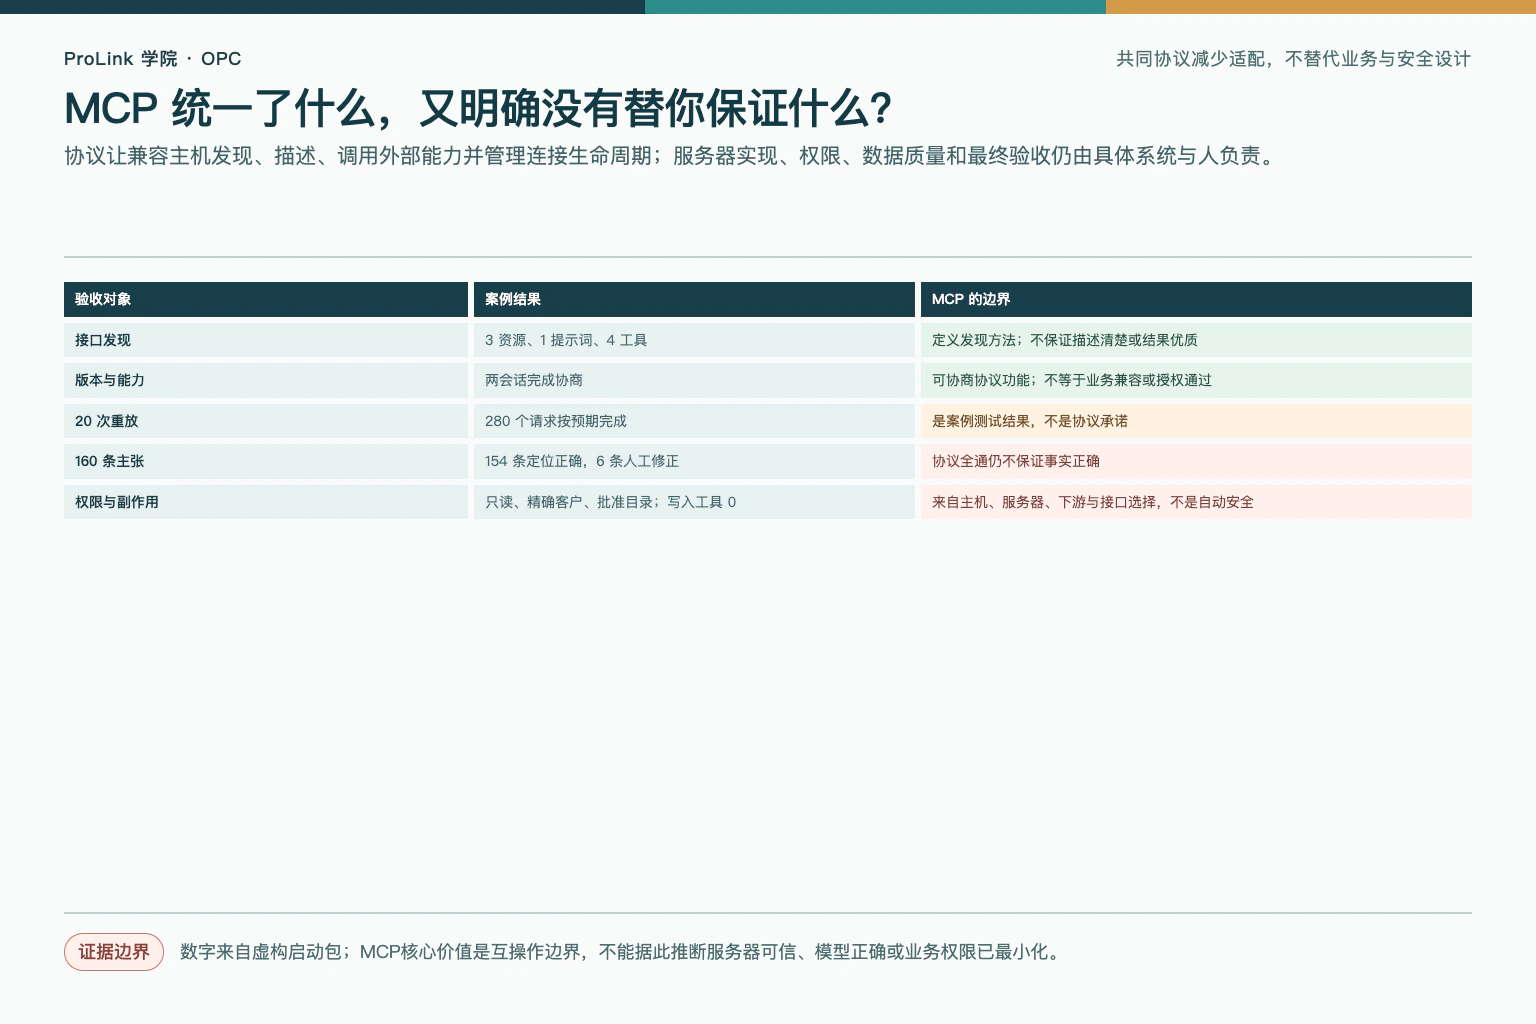1536x1024 pixels.
Task: Select the slide title starting with MCP 统一了什么
Action: pos(478,108)
